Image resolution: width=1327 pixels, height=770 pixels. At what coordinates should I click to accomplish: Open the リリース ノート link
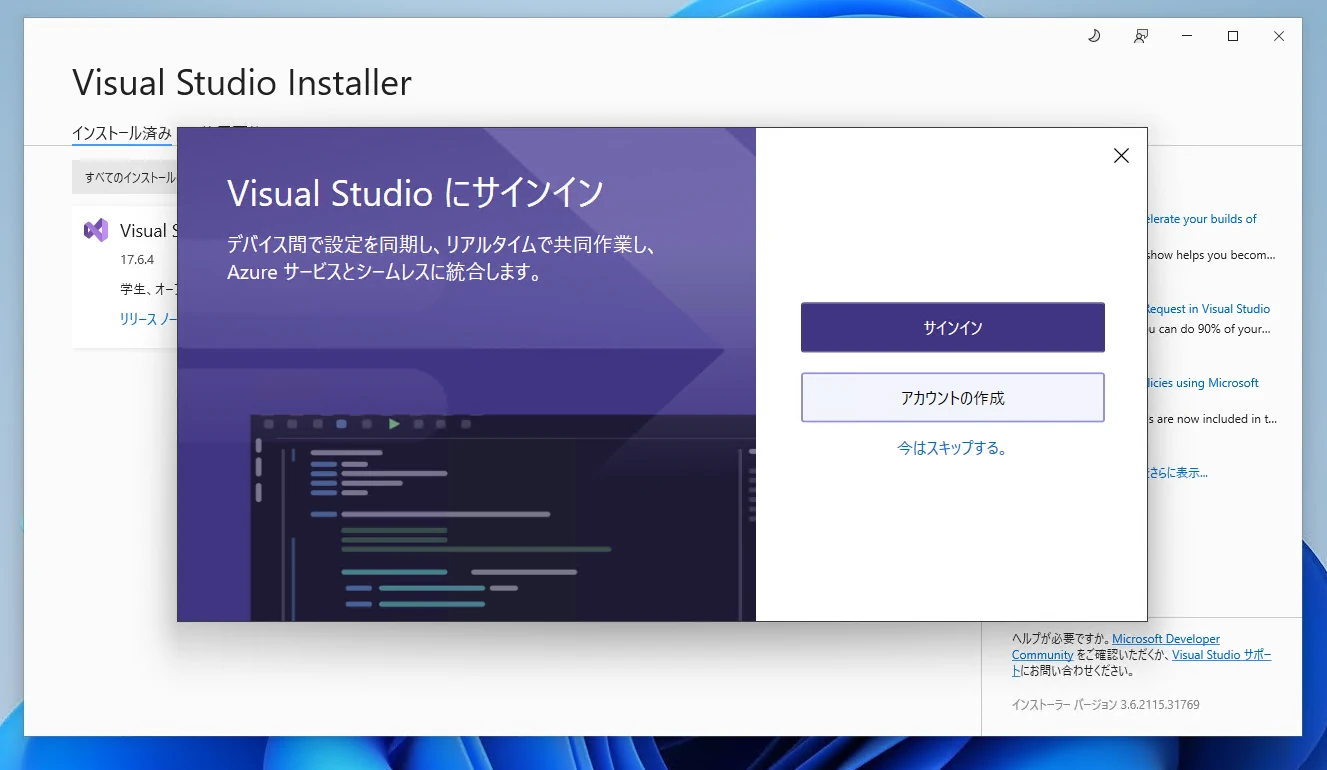148,318
